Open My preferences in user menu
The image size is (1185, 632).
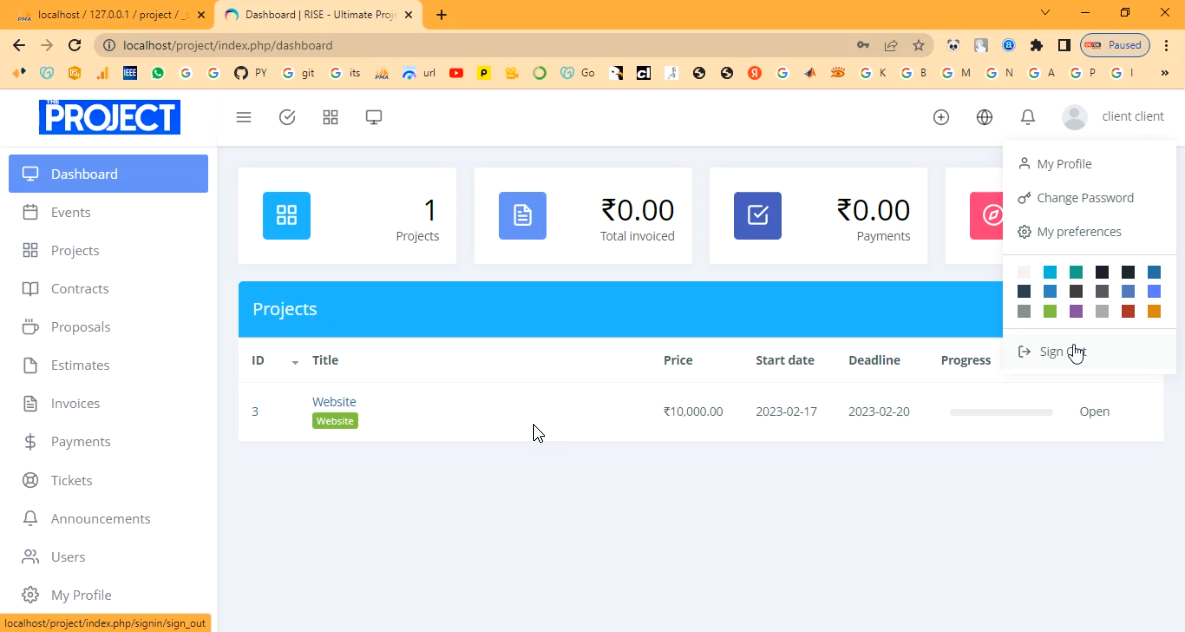[x=1078, y=232]
